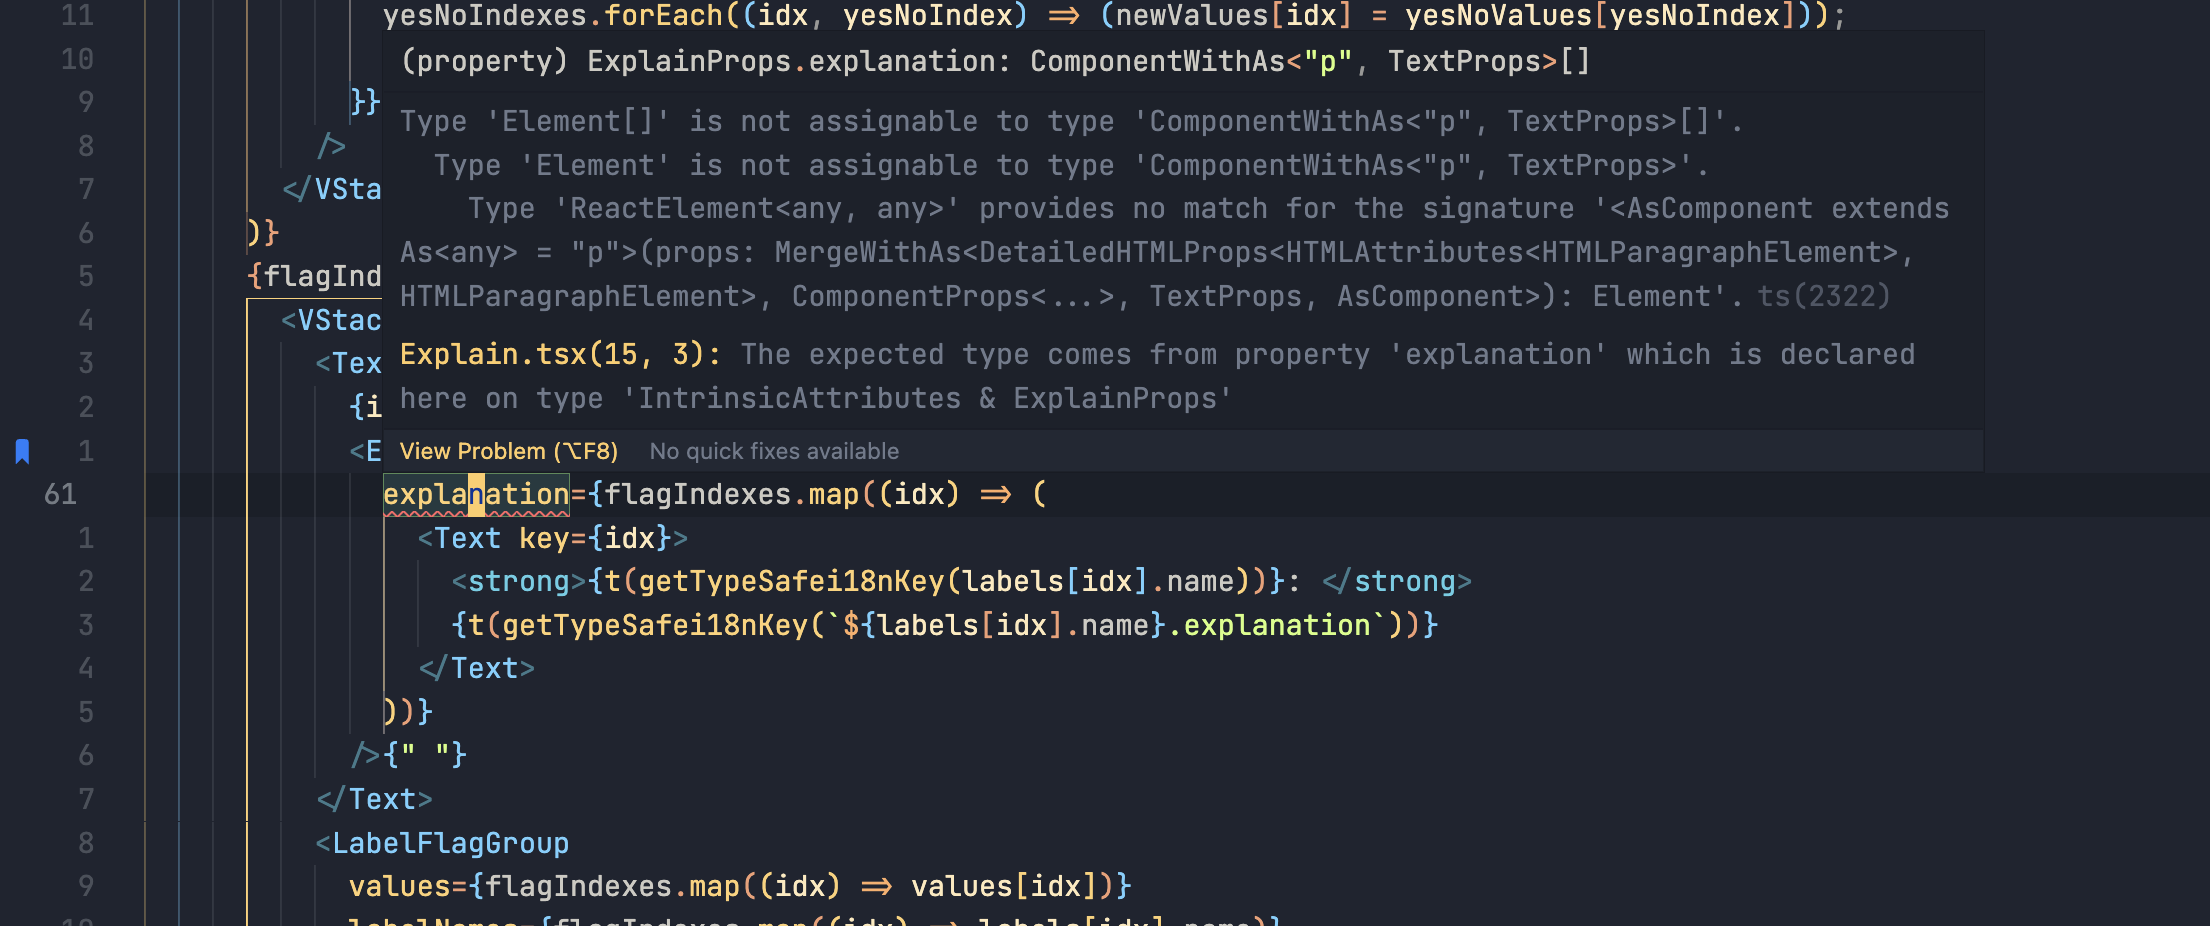
Task: Open View Problem link in hover popup
Action: 508,451
